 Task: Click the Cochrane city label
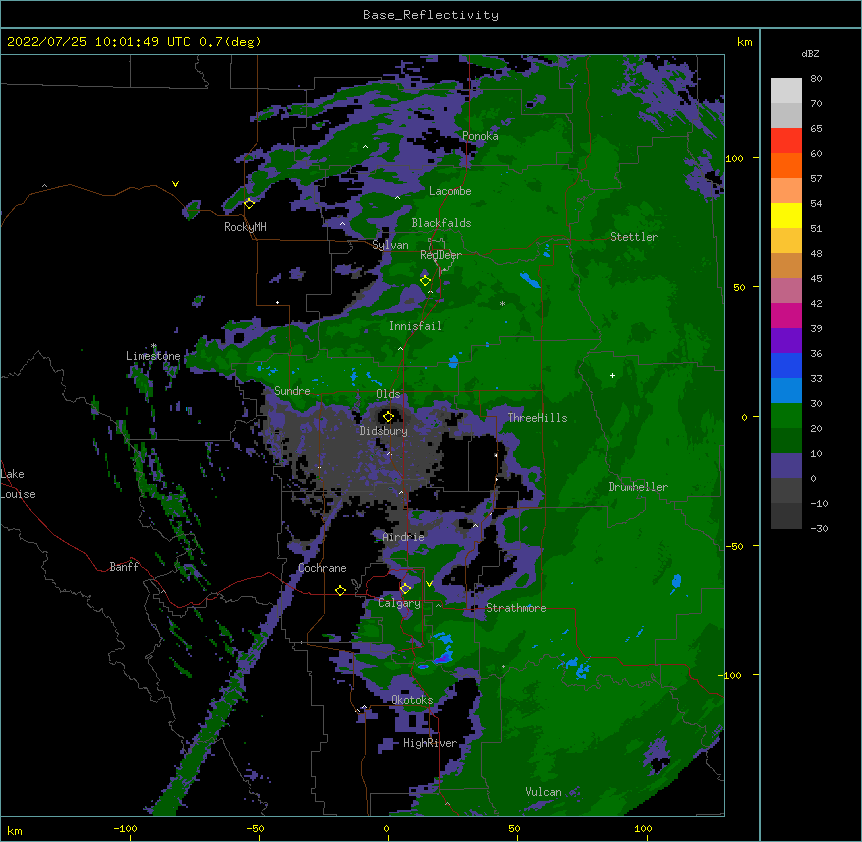(x=322, y=568)
